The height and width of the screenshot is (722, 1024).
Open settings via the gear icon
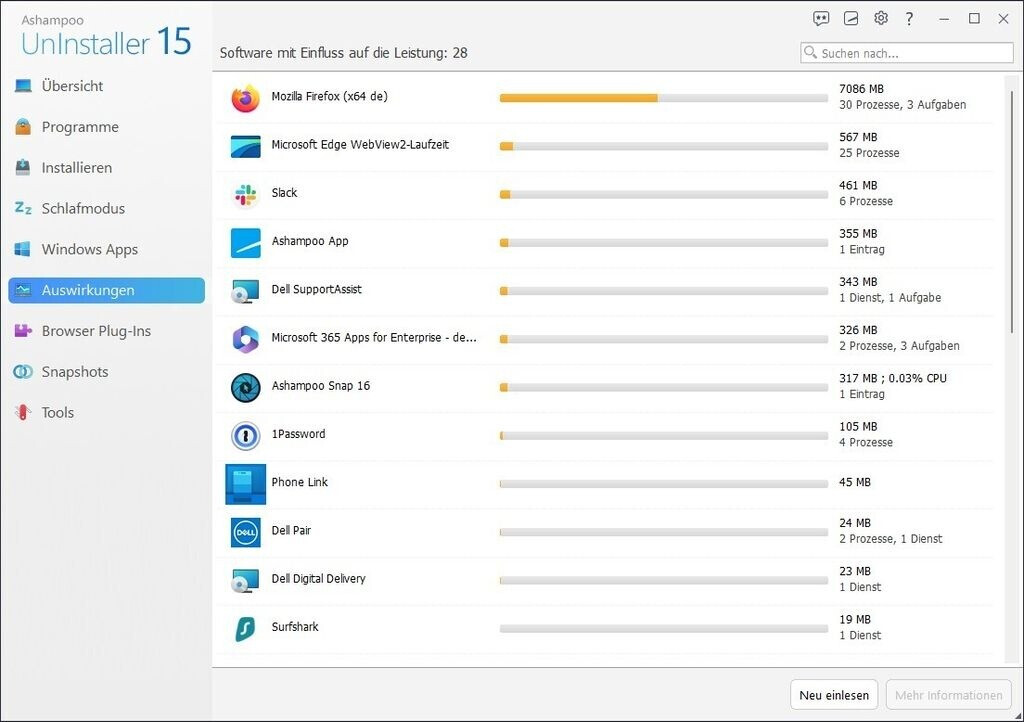point(881,19)
